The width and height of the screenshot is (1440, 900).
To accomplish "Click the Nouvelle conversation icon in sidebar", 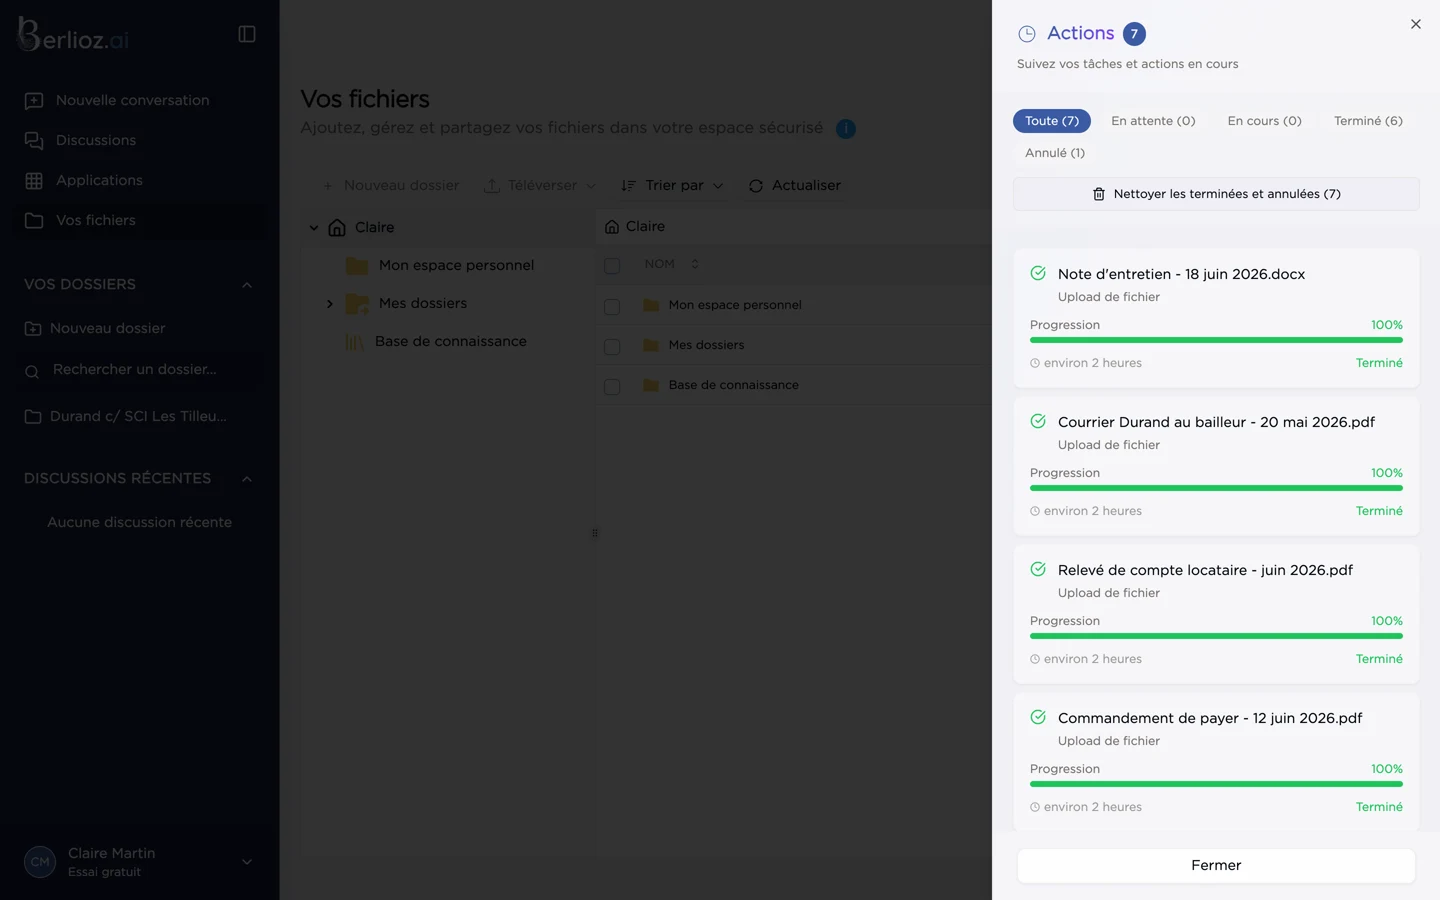I will (x=34, y=100).
